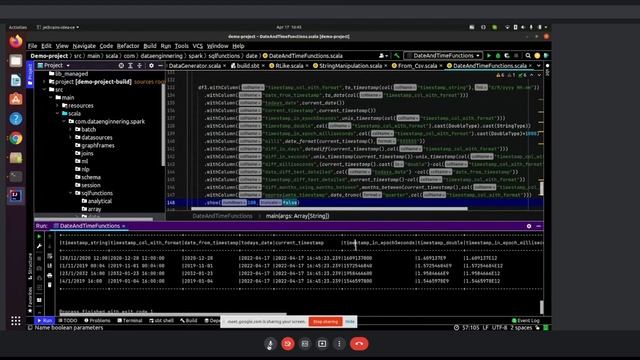Screen dimensions: 640x360
Task: Open the File menu
Action: (x=32, y=46)
